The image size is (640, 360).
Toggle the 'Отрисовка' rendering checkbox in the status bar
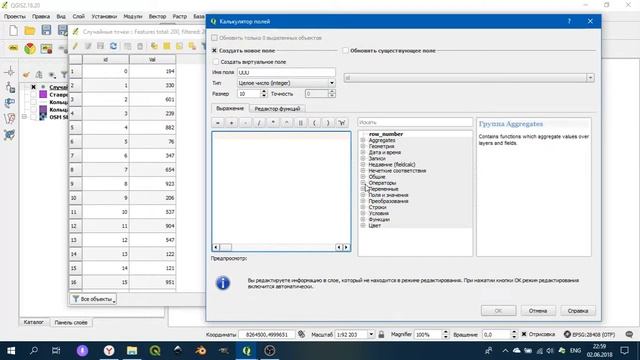tap(524, 334)
